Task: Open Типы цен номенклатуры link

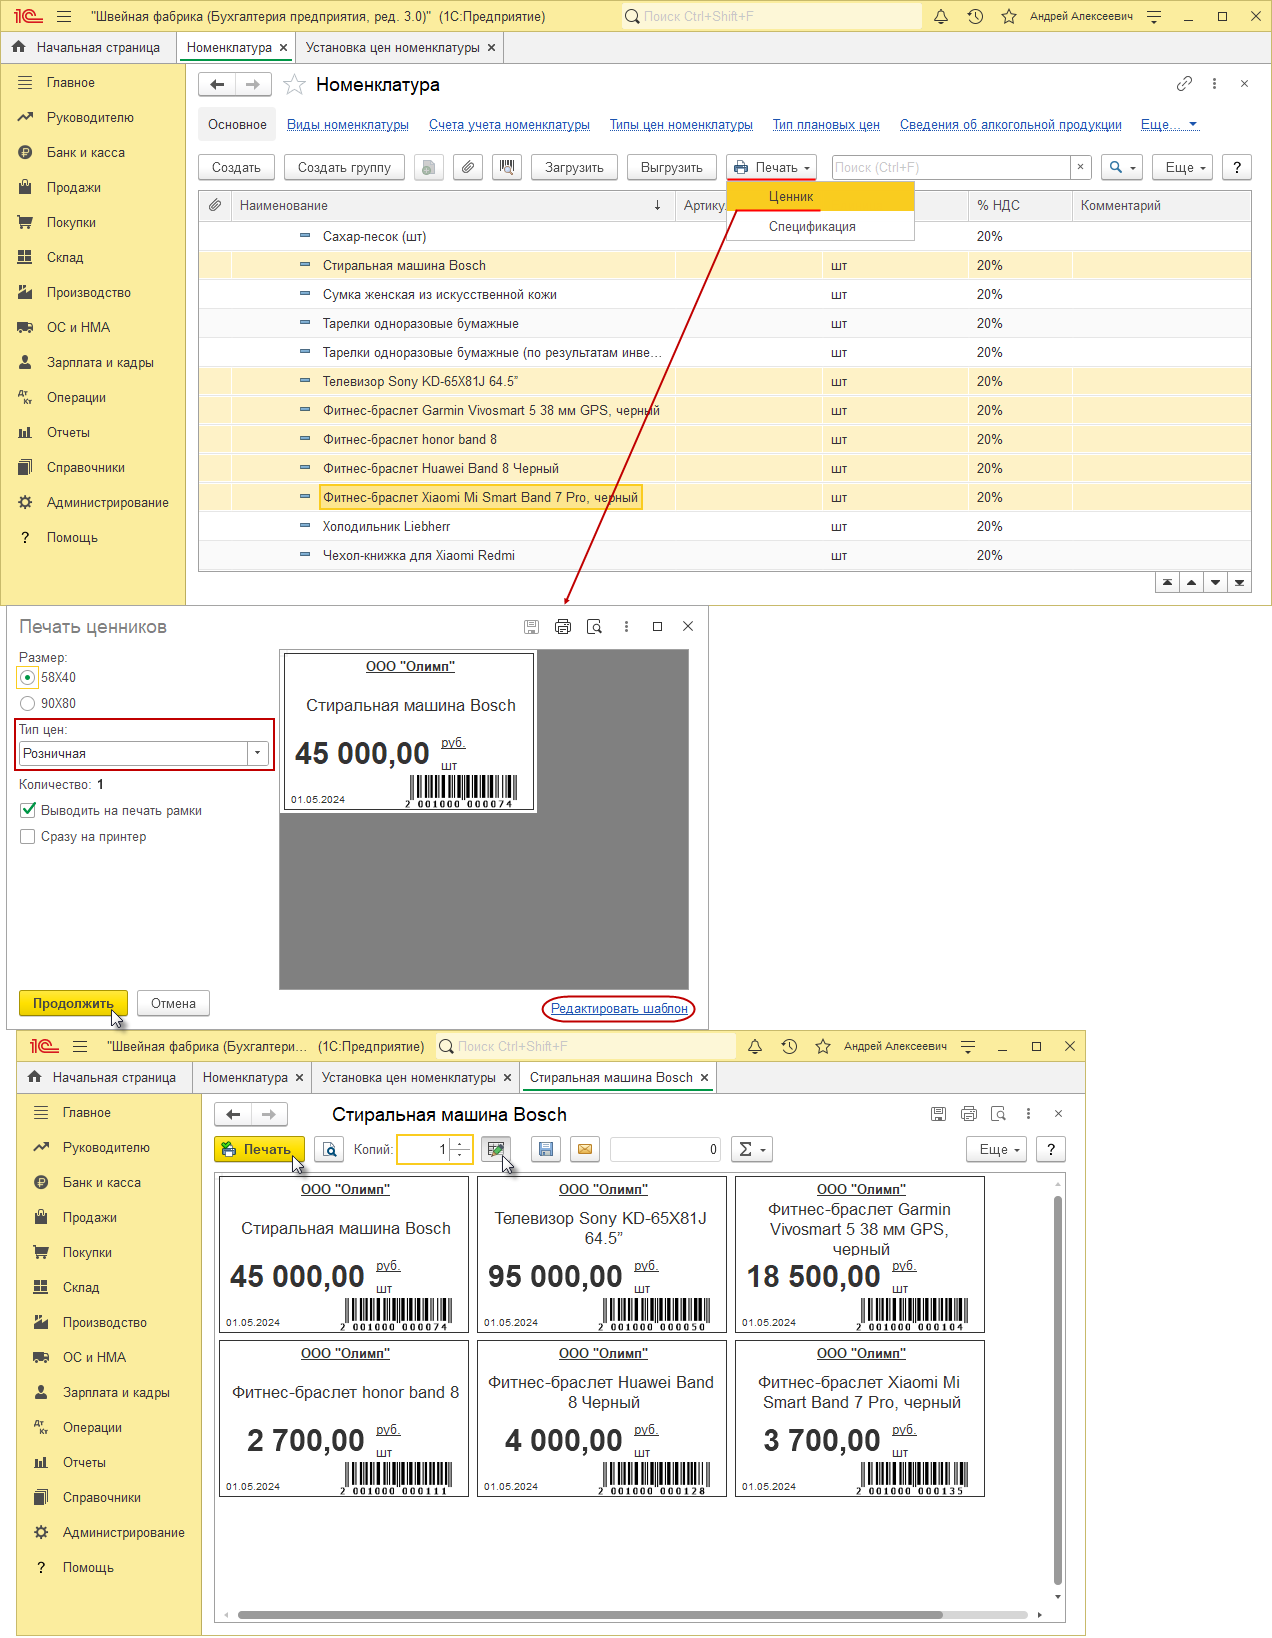Action: click(681, 125)
